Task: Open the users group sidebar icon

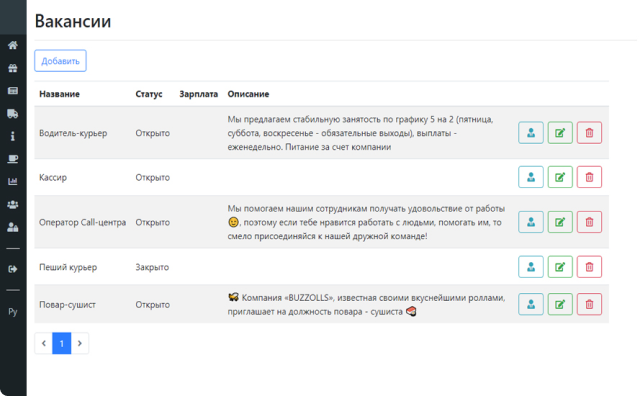Action: 13,204
